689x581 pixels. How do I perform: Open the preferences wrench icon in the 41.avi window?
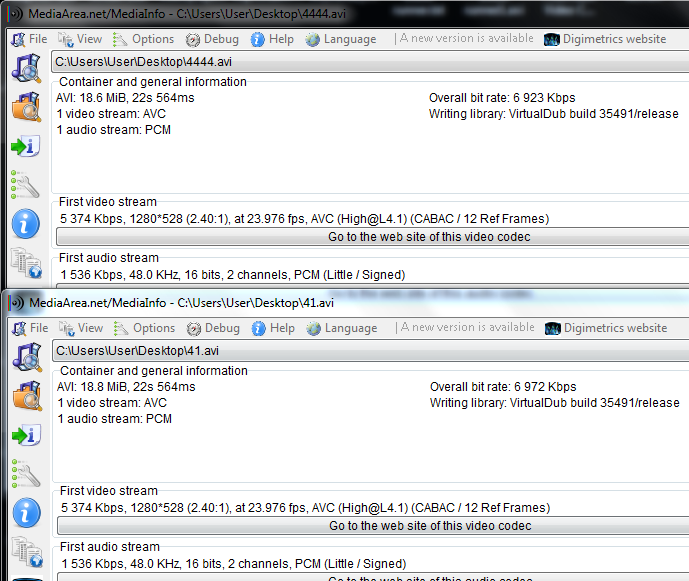[x=26, y=473]
